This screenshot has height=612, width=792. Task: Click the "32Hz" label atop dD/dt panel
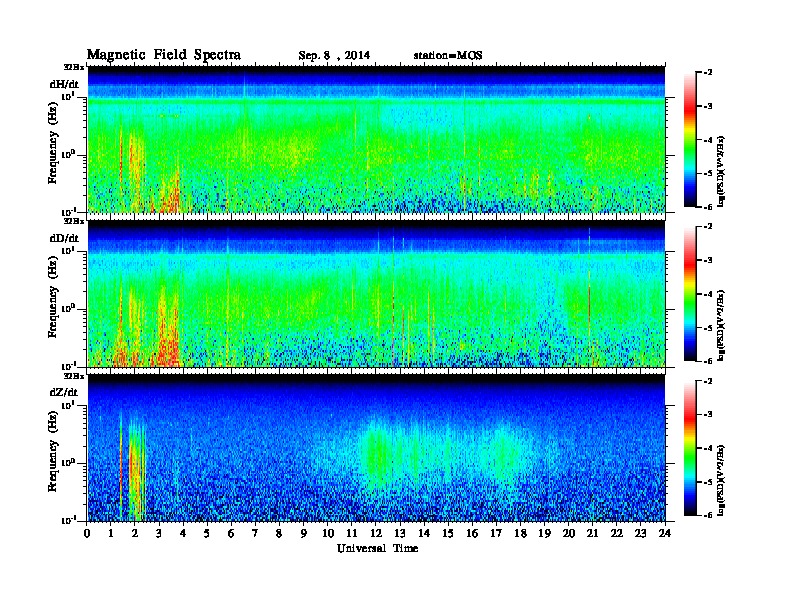tap(74, 221)
